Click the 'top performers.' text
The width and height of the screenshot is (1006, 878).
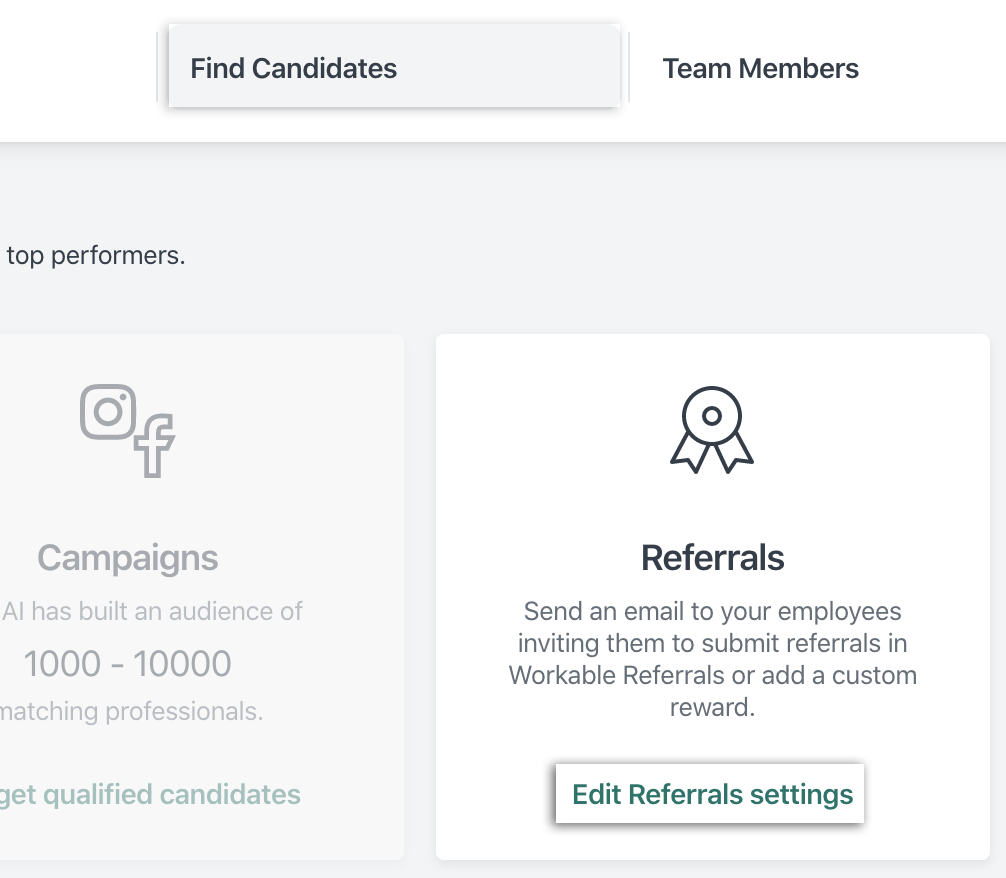(95, 255)
